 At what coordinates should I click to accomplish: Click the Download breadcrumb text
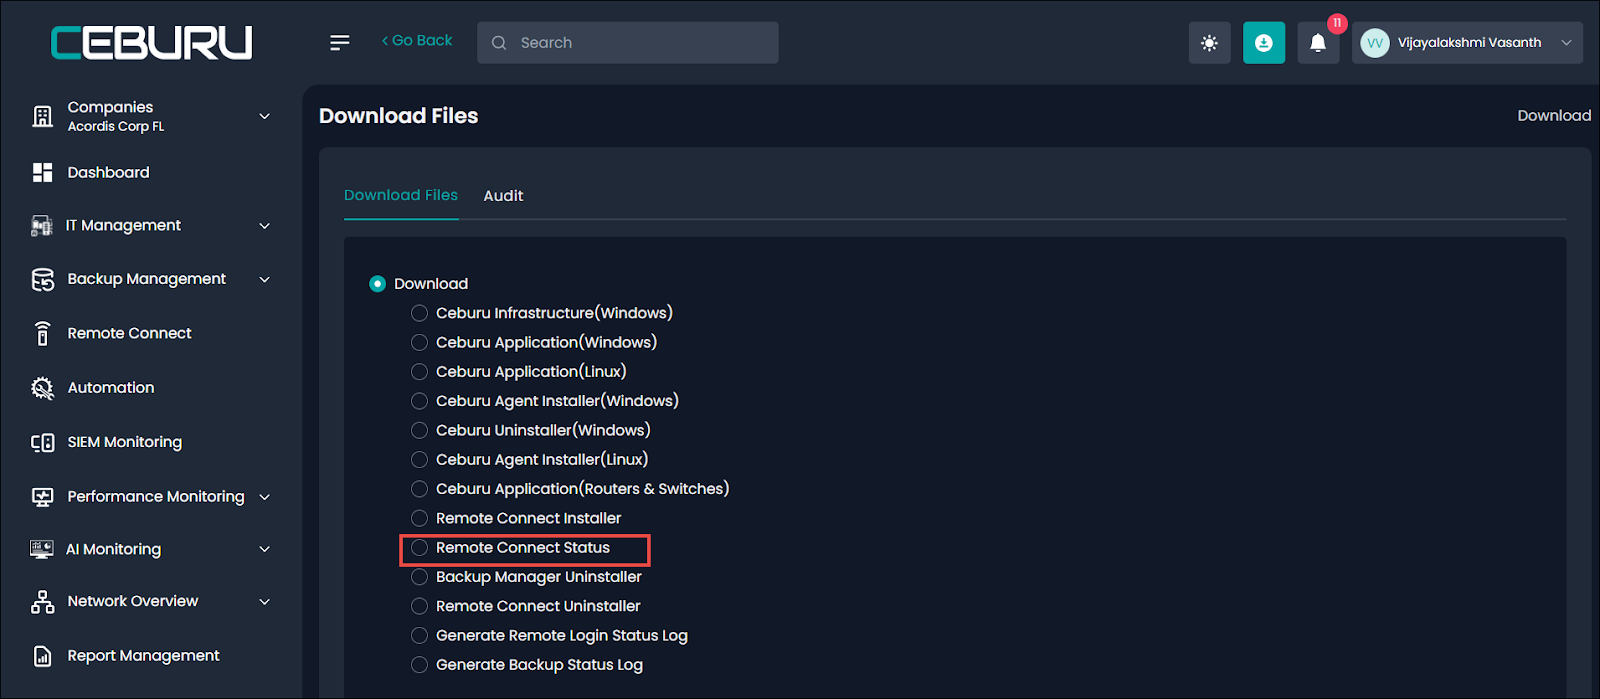tap(1554, 116)
